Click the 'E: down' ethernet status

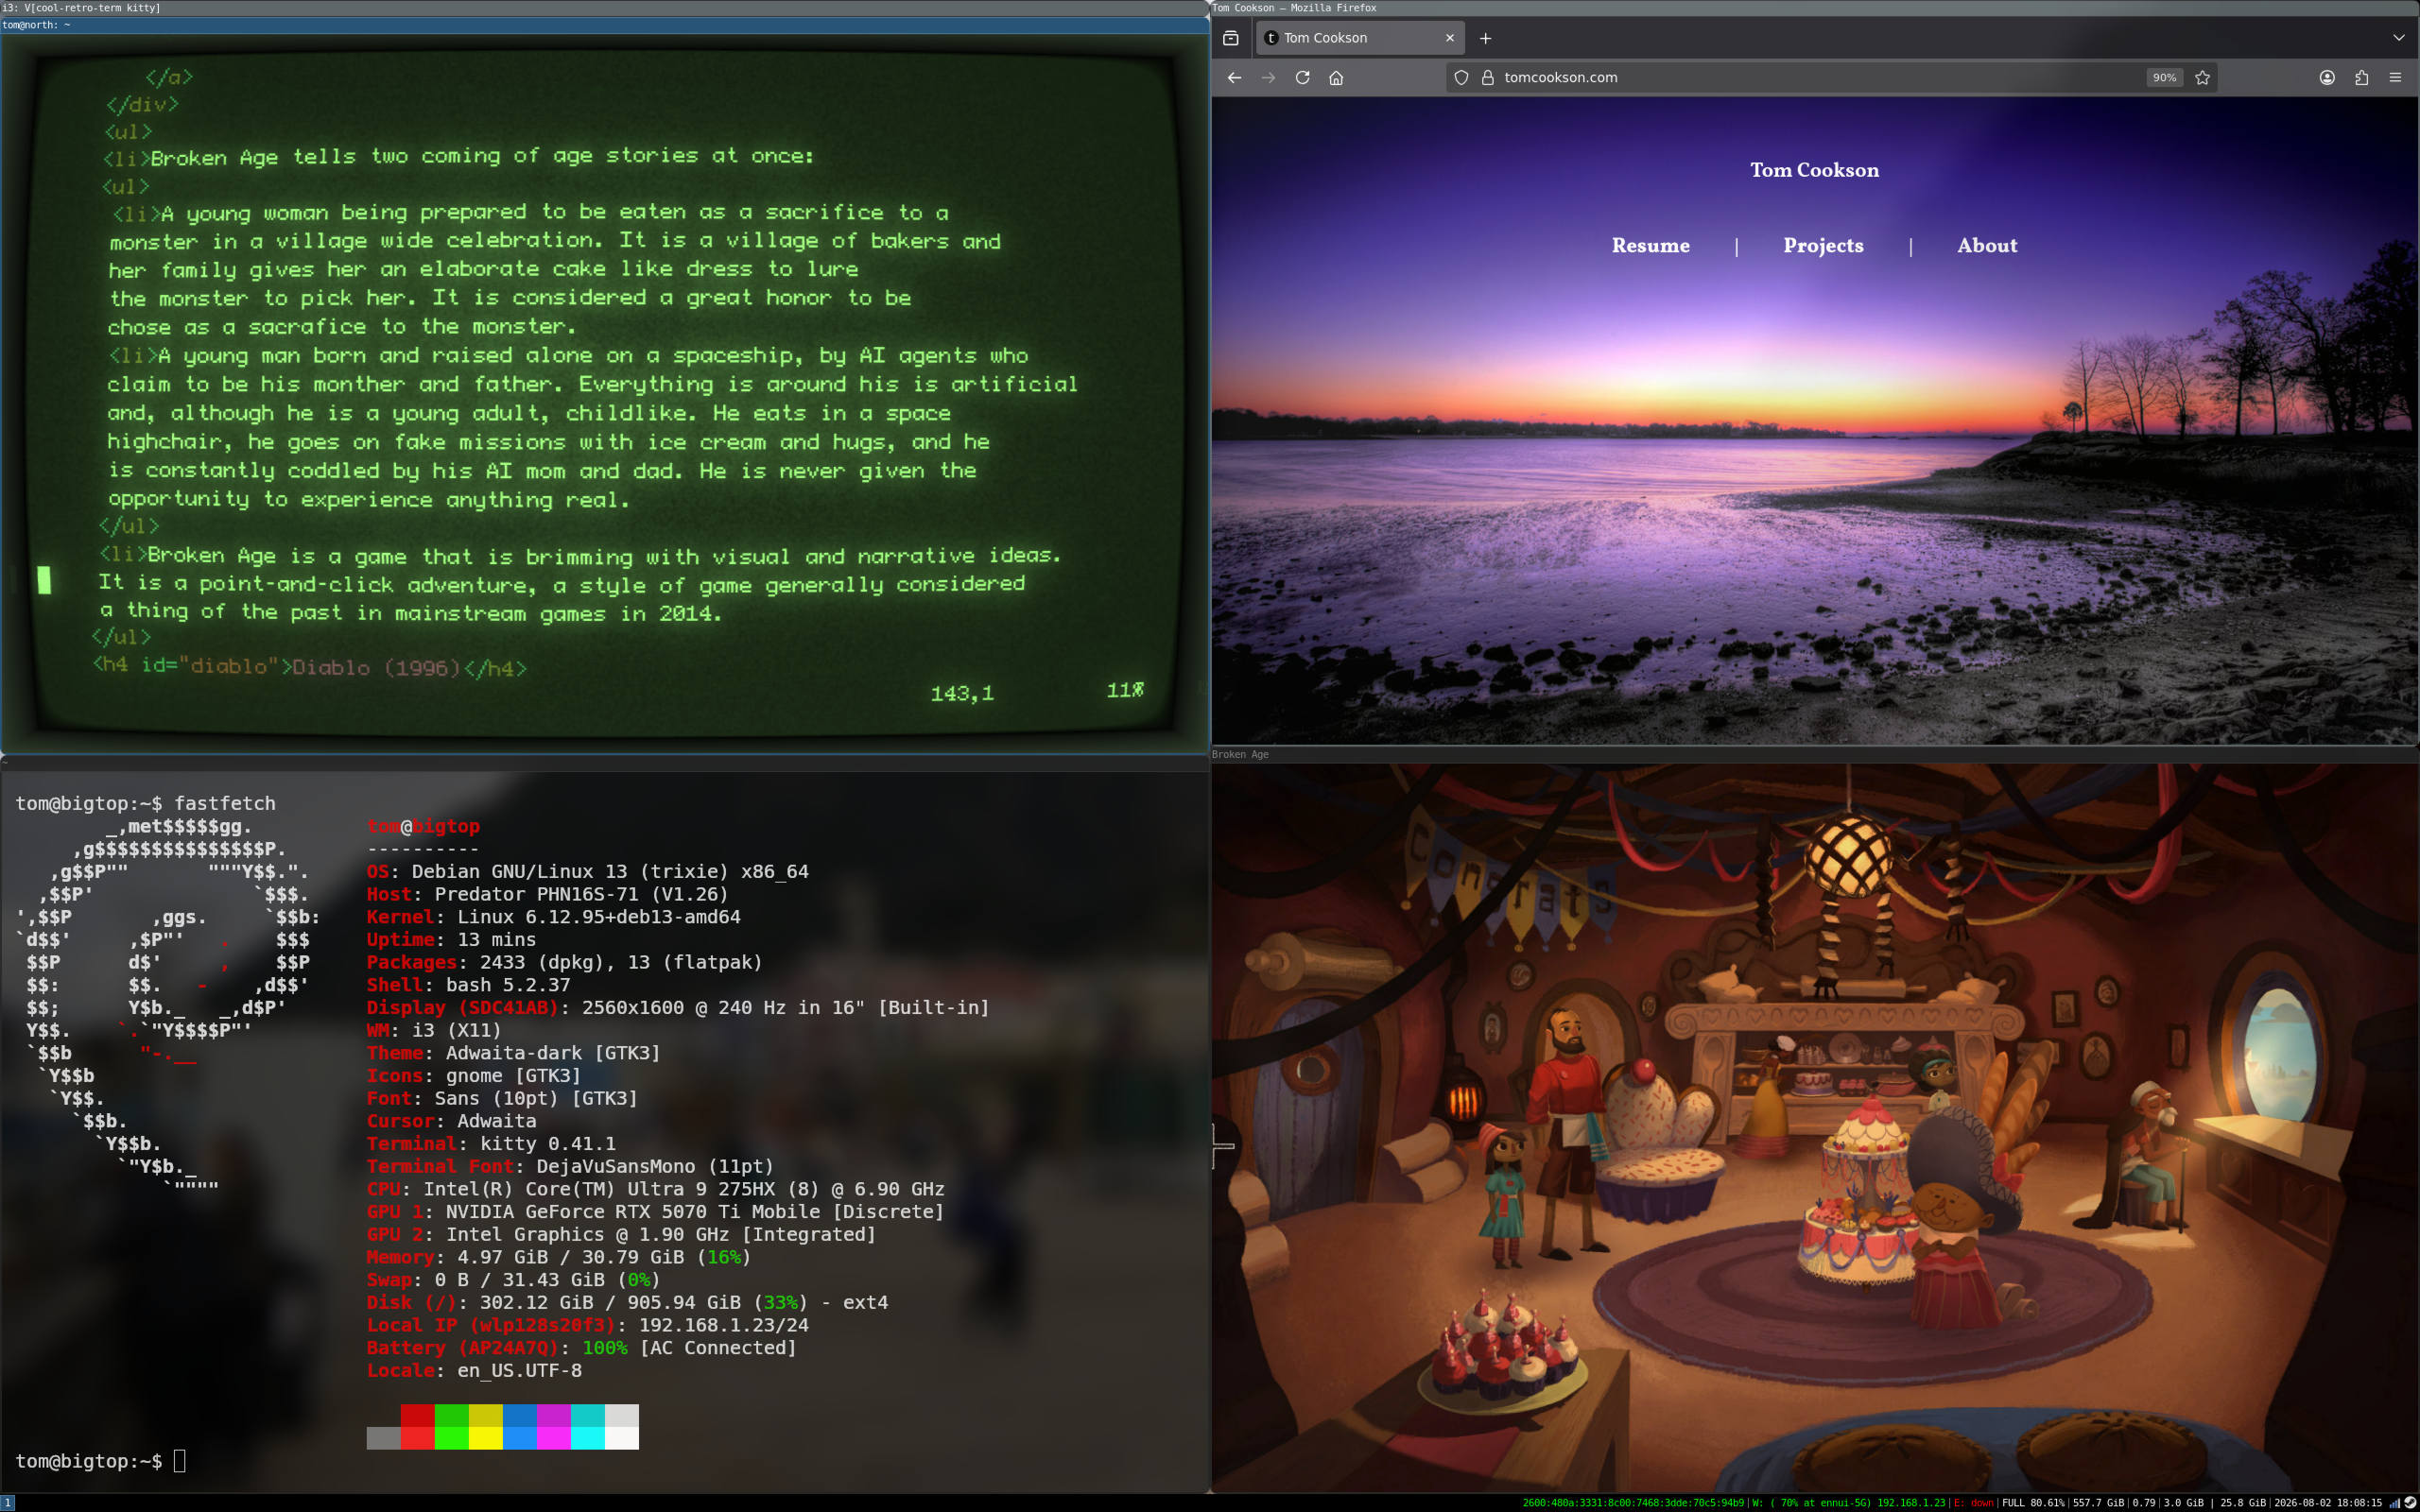1973,1503
